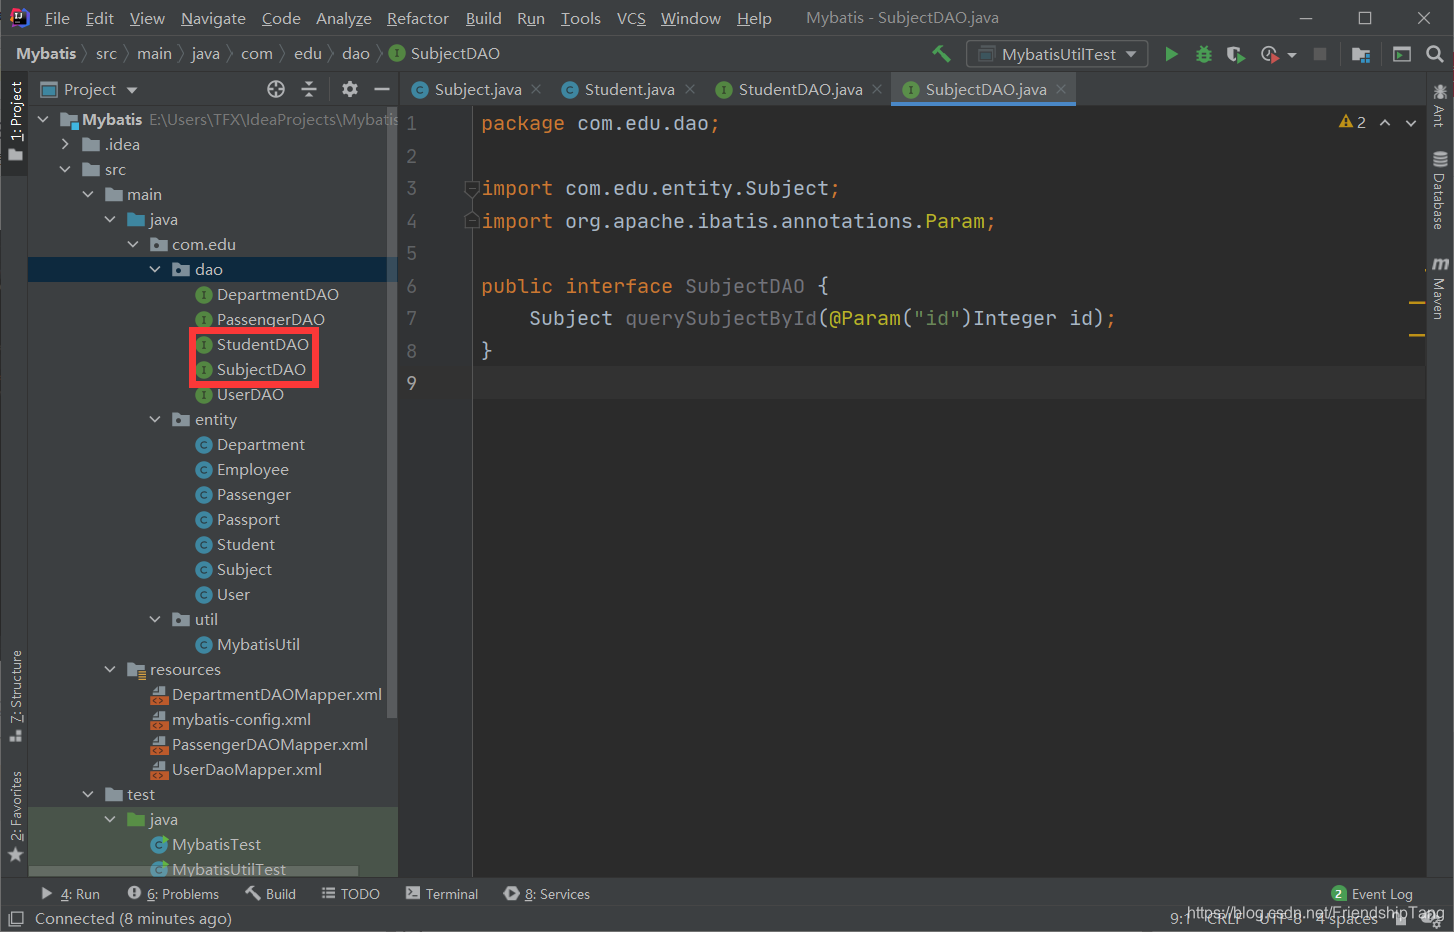
Task: Hide Project panel with the minus icon
Action: [x=381, y=89]
